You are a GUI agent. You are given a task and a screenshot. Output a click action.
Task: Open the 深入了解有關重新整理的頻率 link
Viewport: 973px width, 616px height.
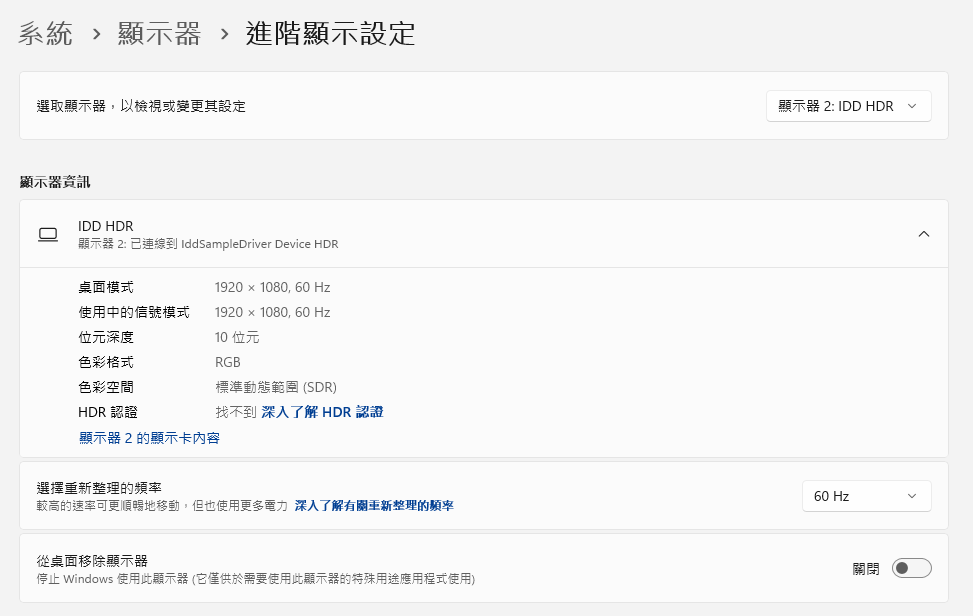(x=373, y=506)
